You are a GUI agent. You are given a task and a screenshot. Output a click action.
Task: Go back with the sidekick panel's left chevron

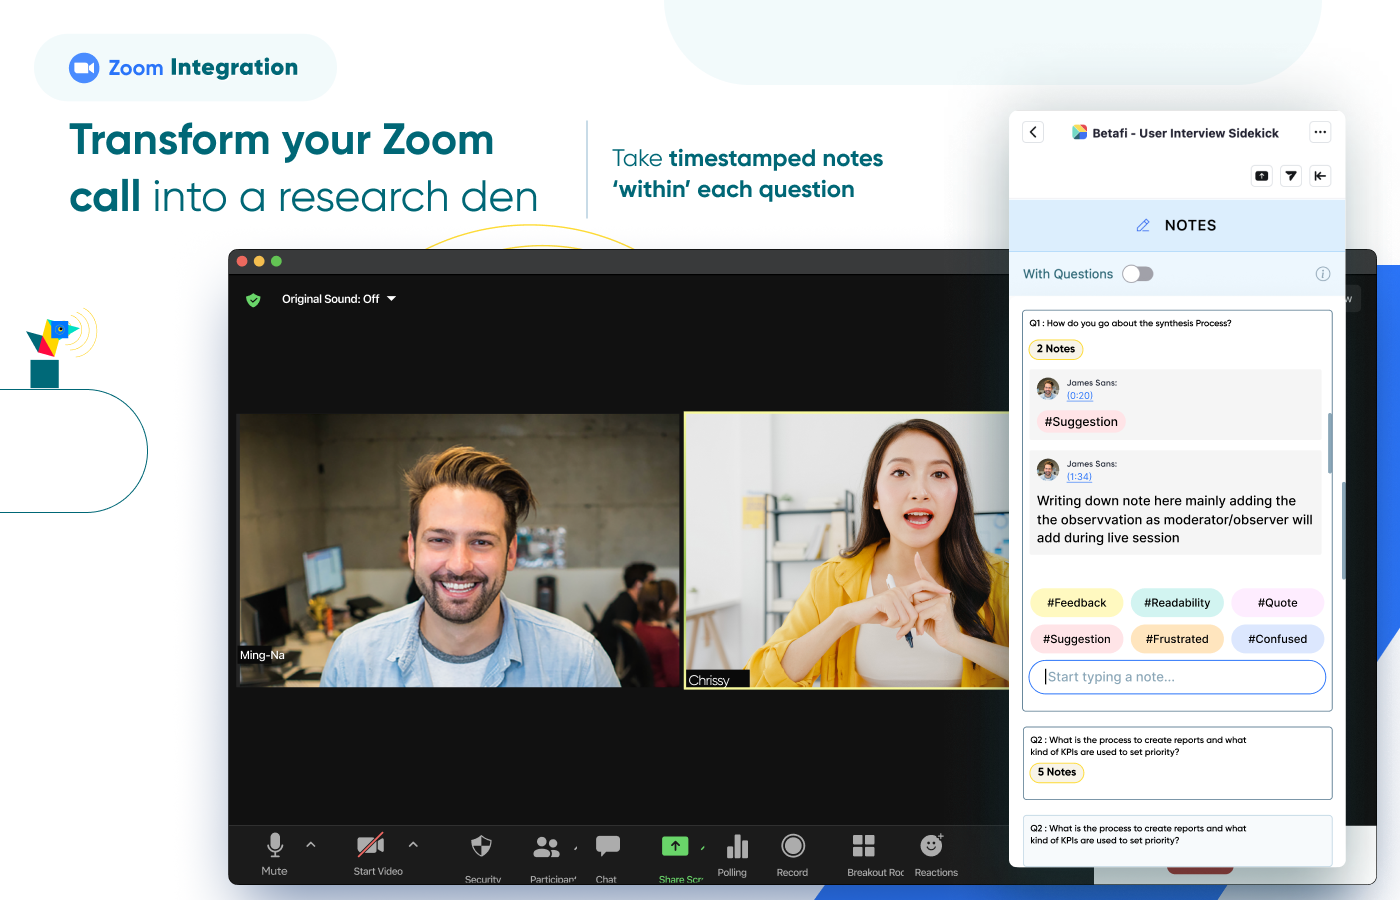[1034, 132]
